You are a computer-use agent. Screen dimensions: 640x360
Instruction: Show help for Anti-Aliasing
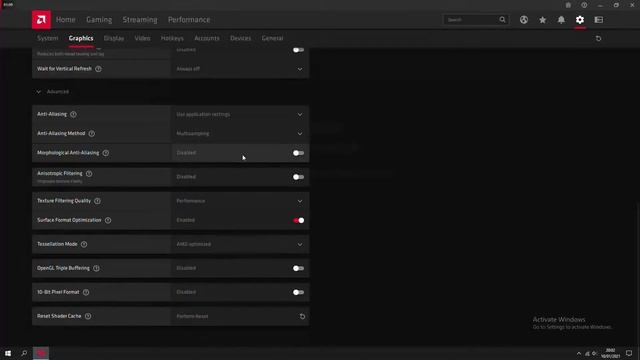click(73, 114)
